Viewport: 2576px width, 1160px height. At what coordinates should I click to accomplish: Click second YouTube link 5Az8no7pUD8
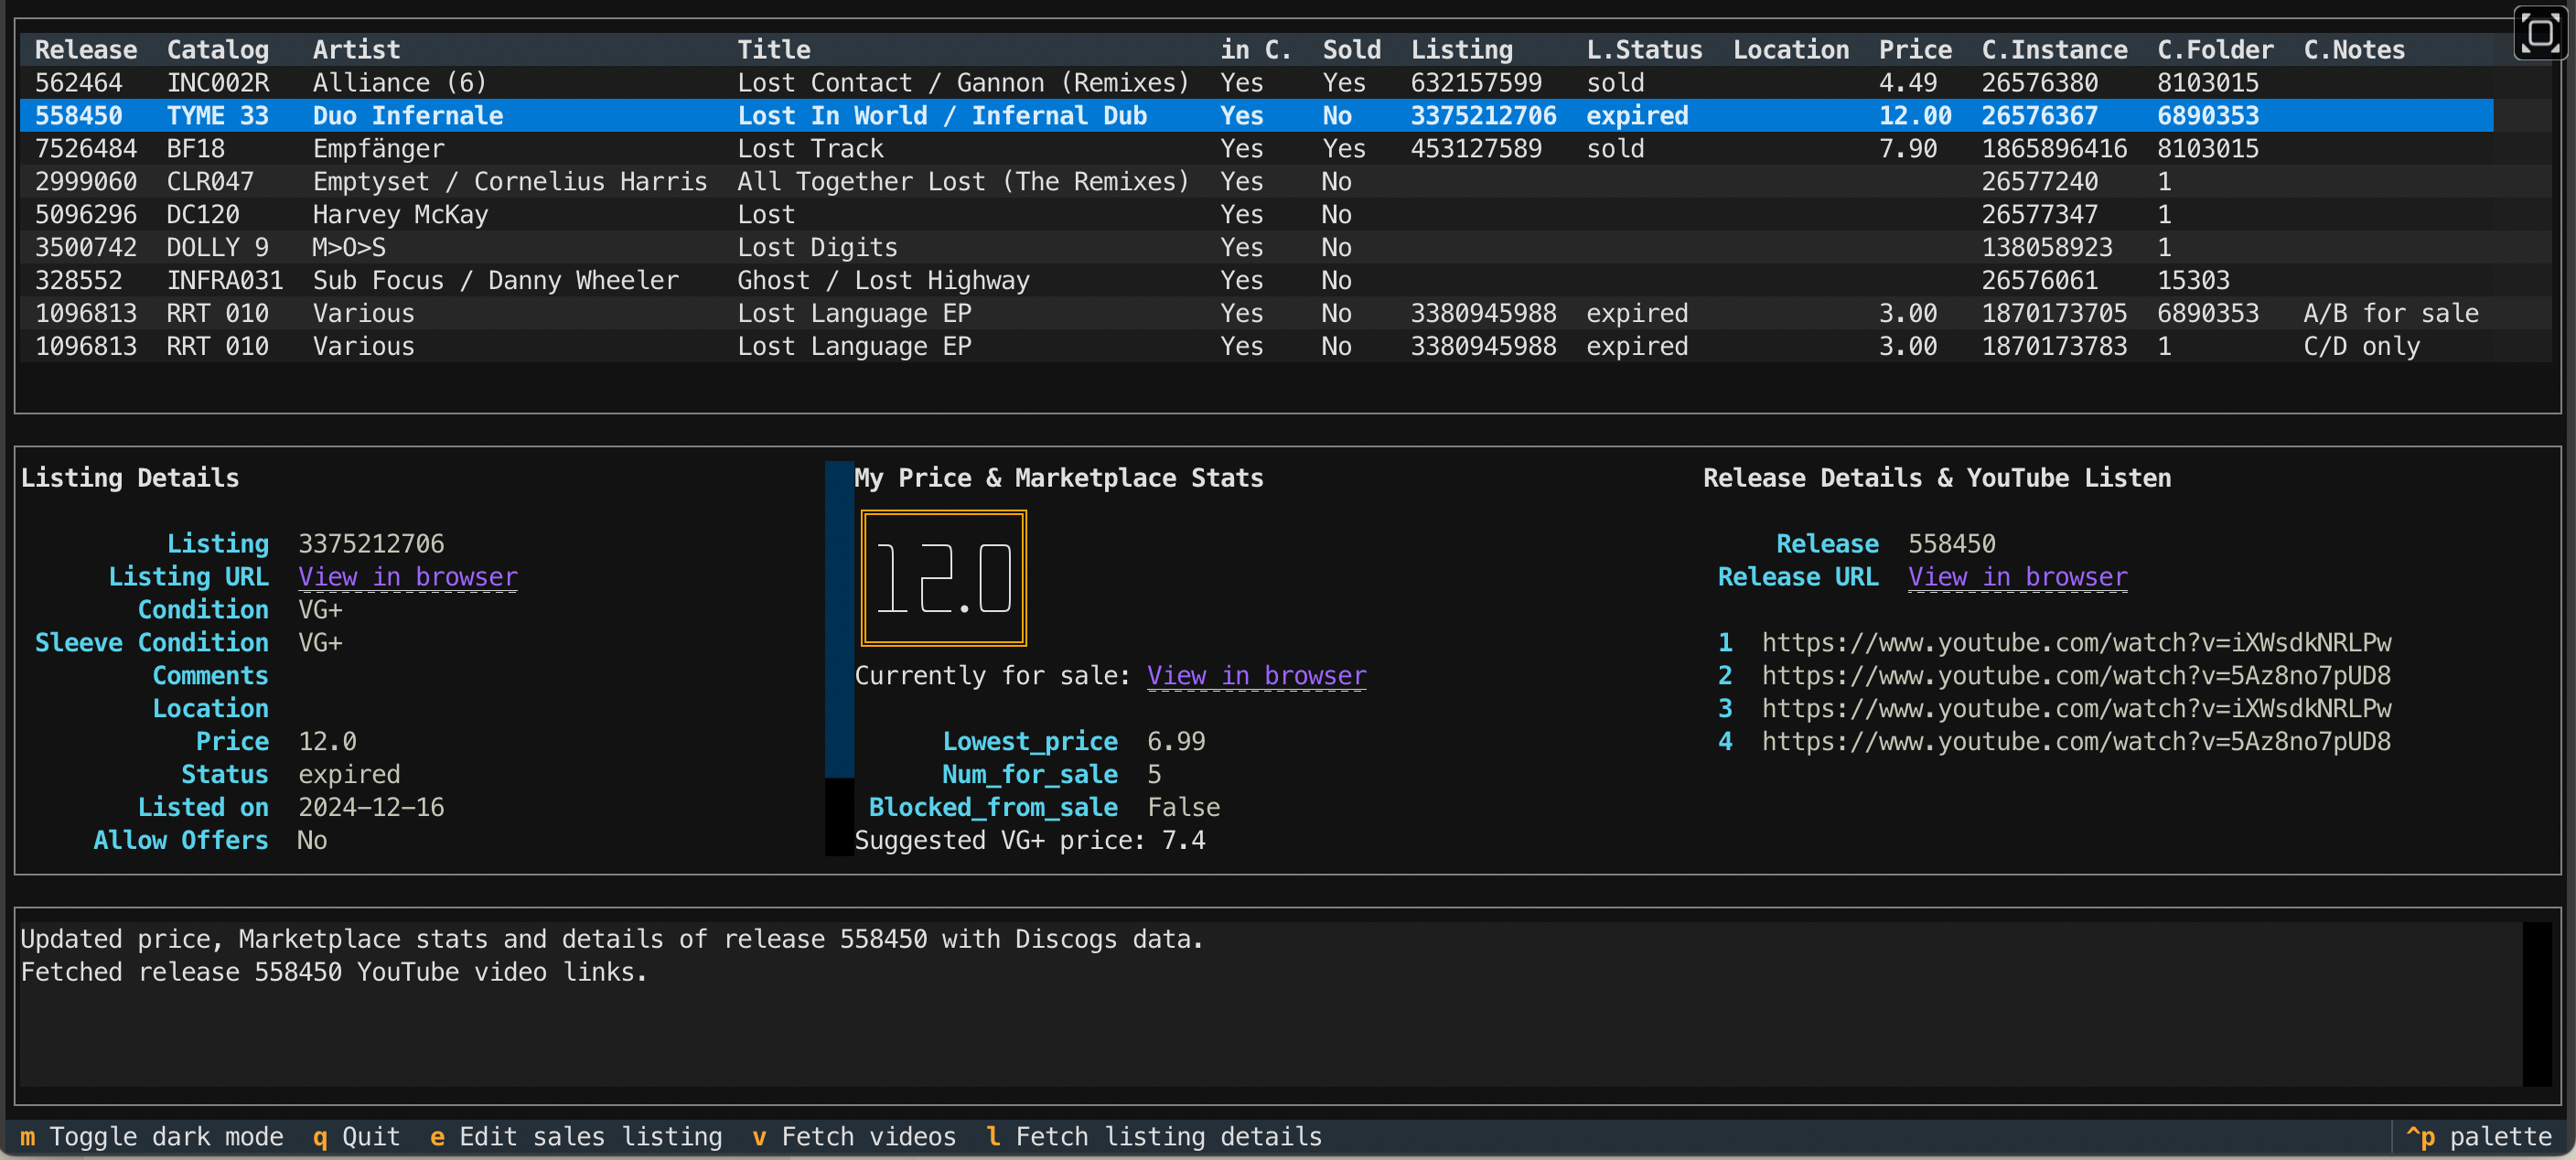tap(2076, 676)
